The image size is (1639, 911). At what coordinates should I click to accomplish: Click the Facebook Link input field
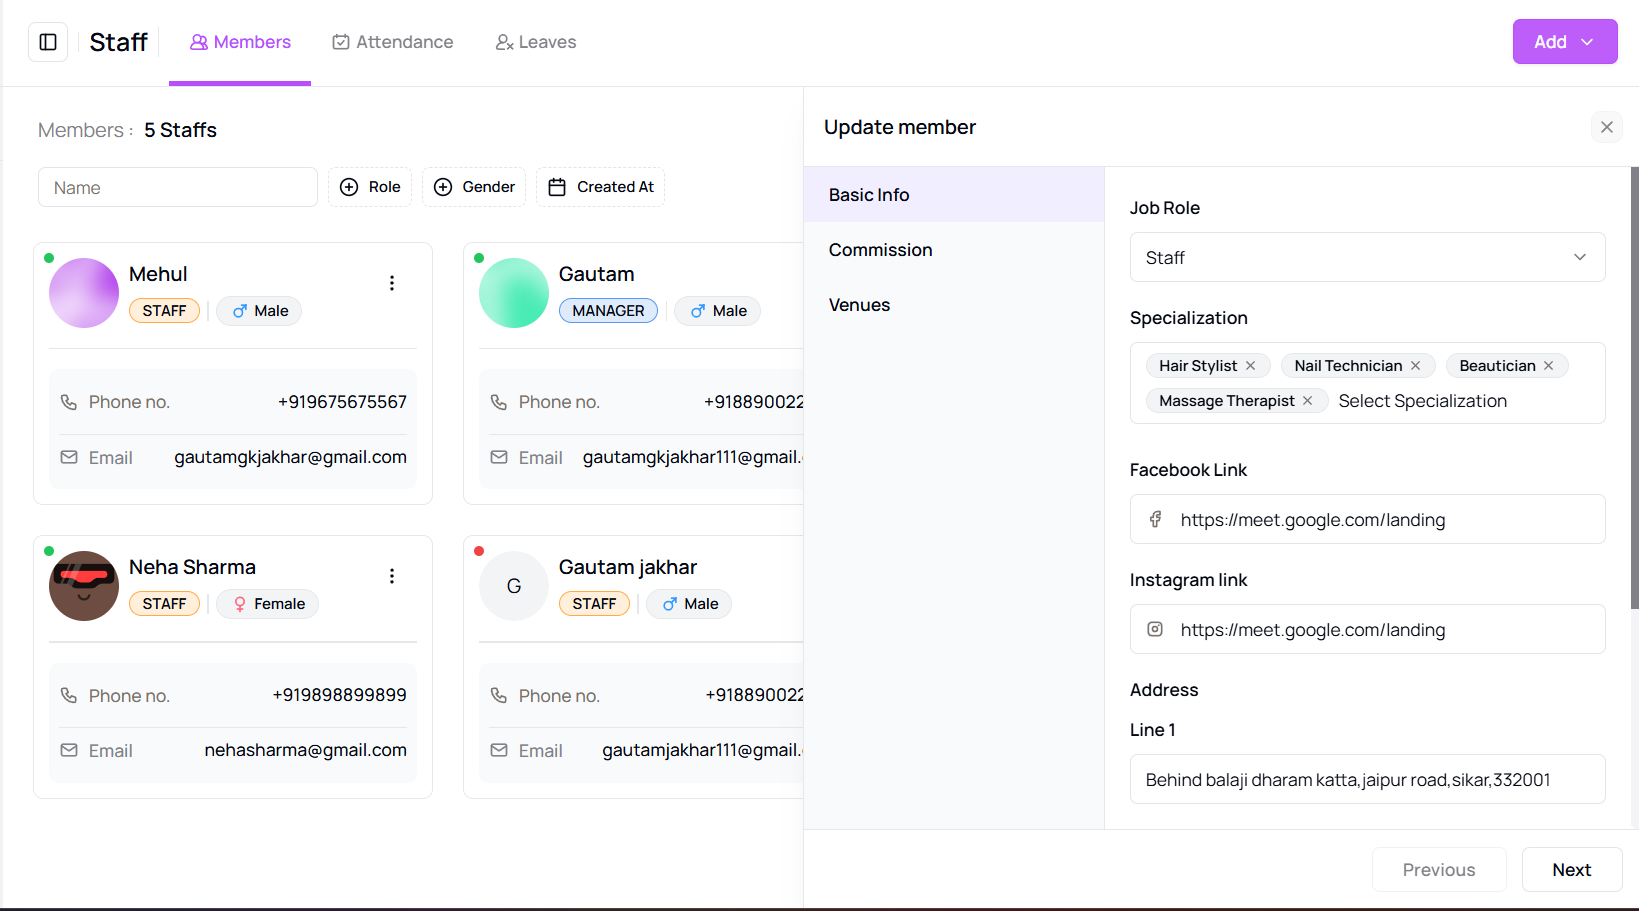[1380, 520]
